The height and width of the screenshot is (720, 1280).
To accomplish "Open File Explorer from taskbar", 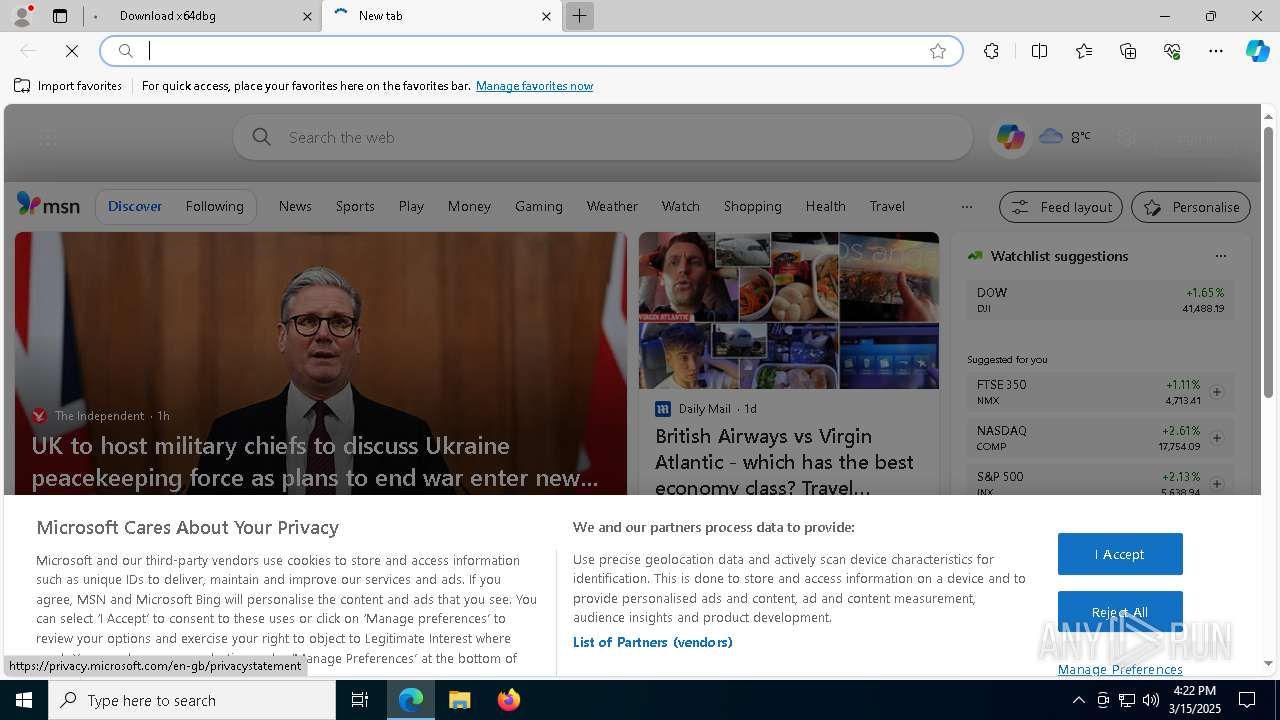I will pyautogui.click(x=459, y=700).
